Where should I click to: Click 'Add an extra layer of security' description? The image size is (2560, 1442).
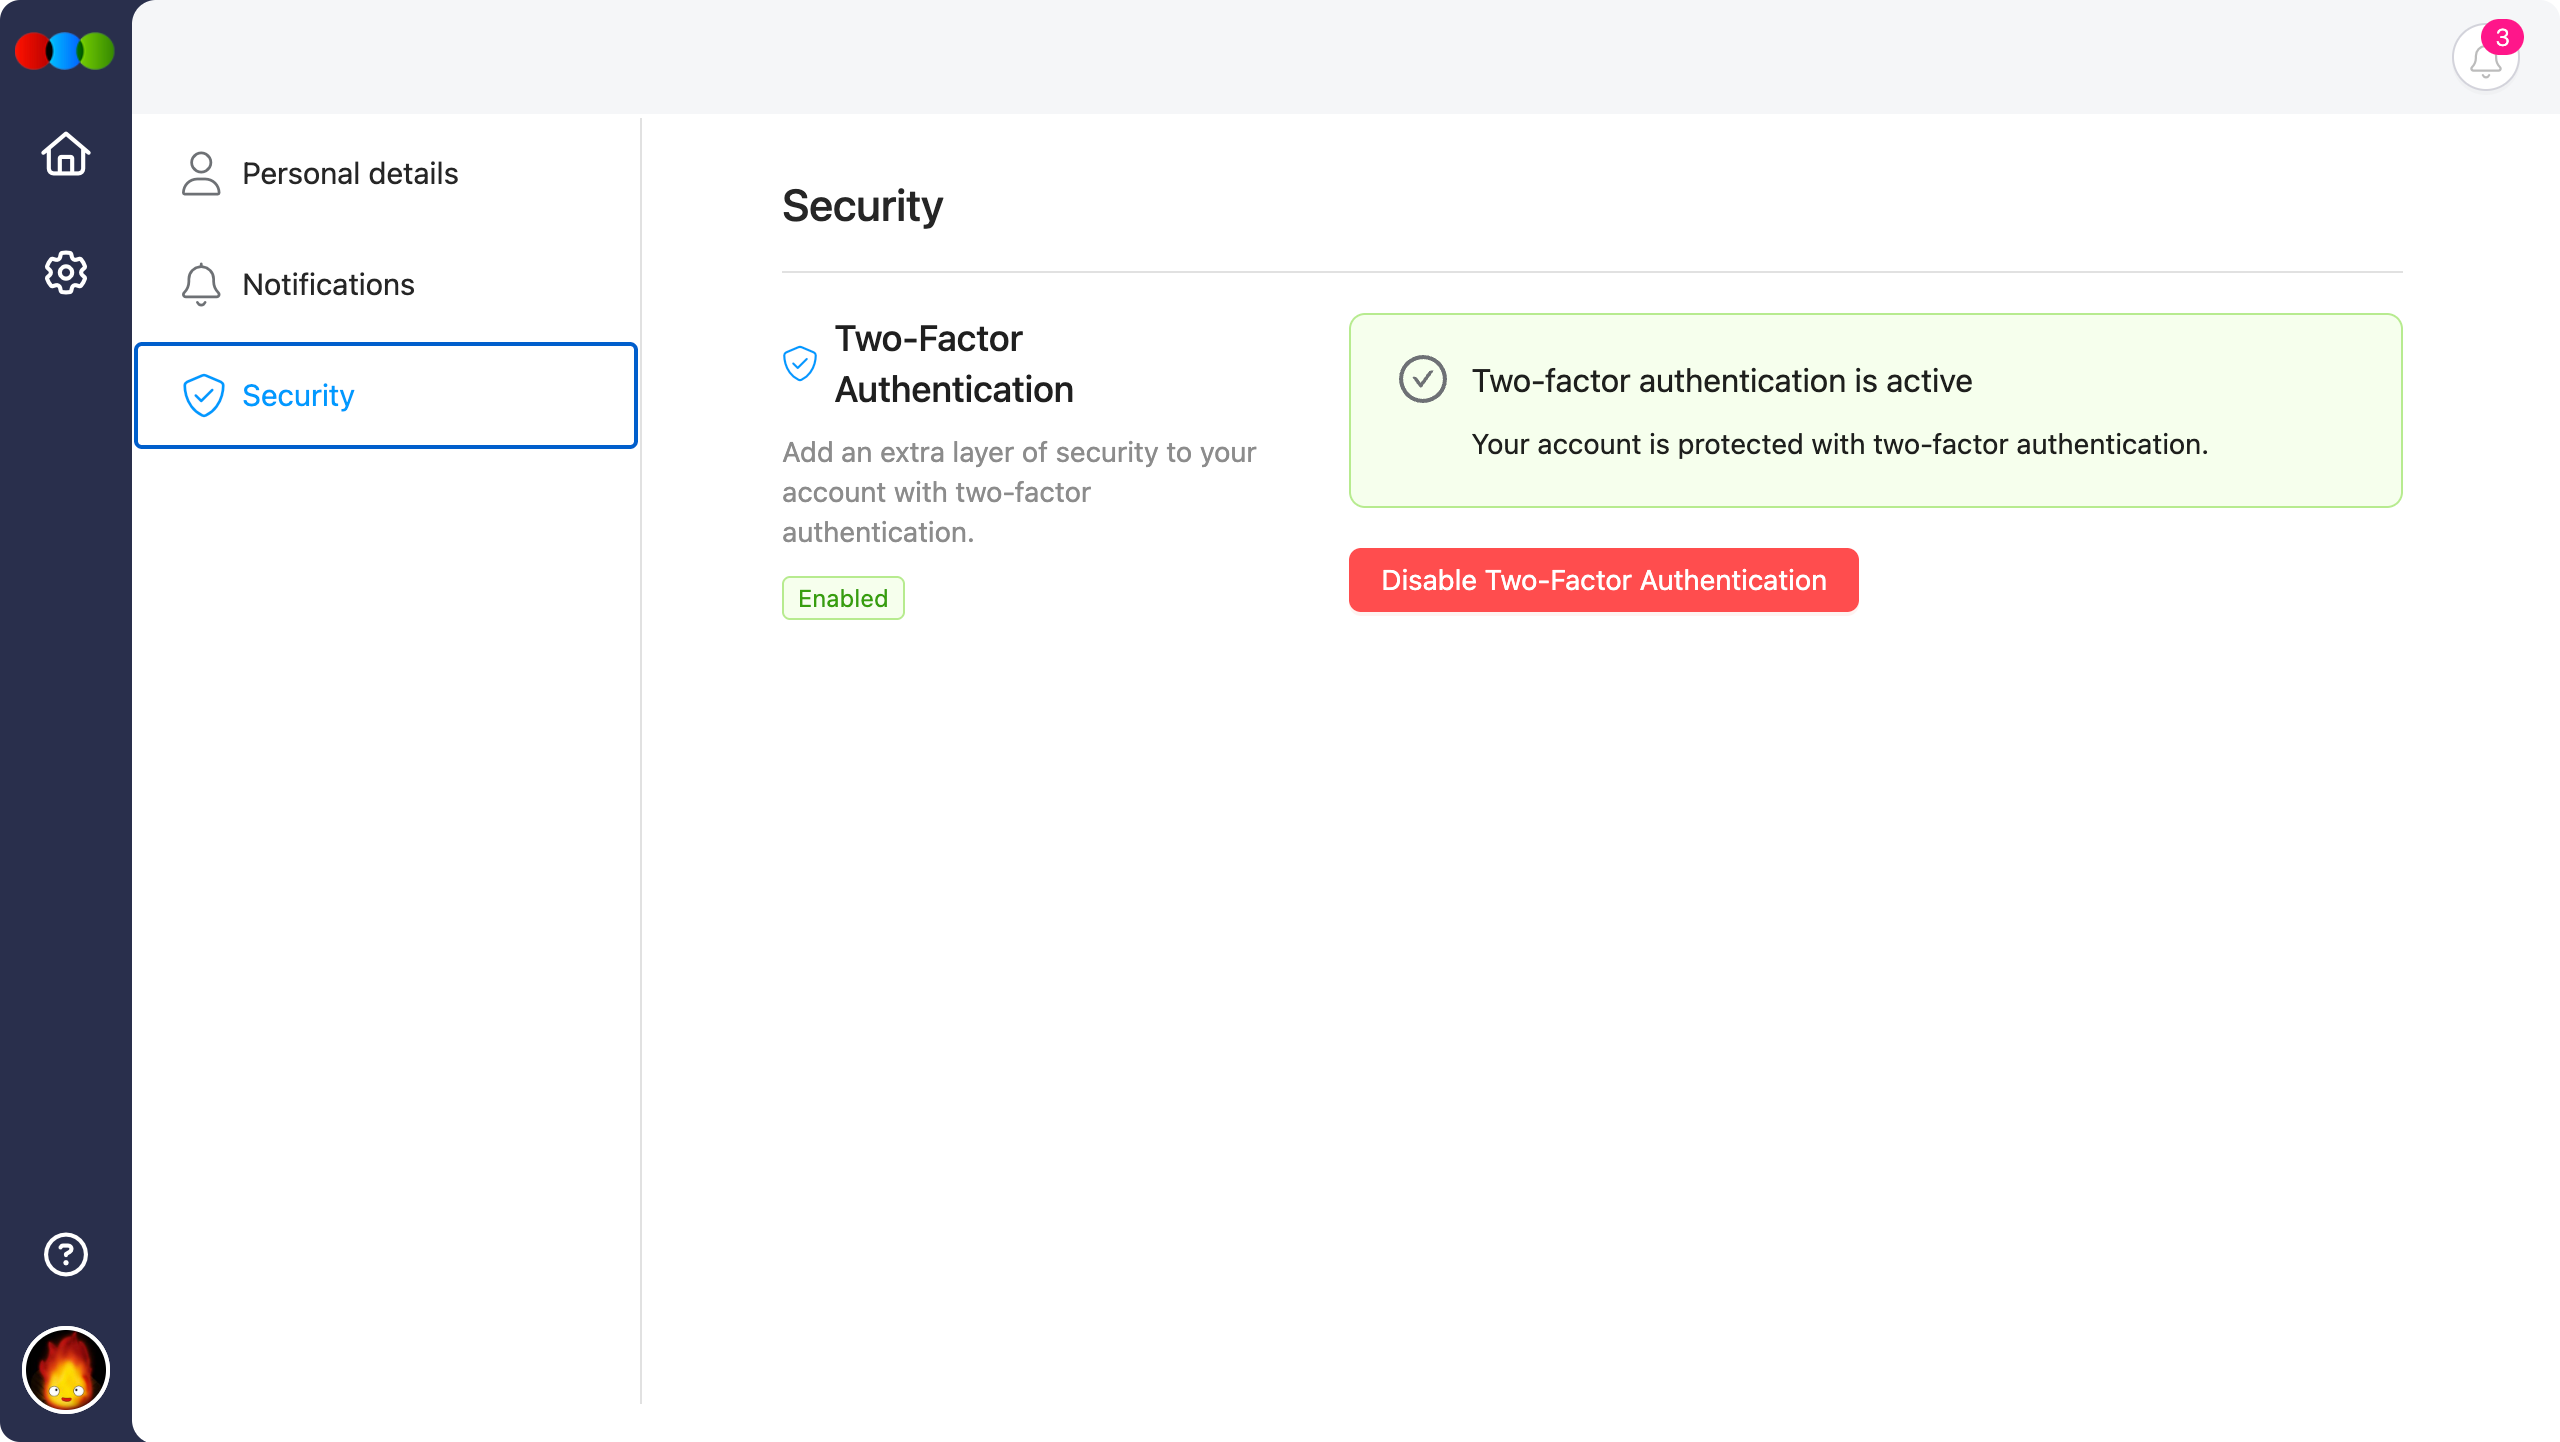[x=1019, y=492]
